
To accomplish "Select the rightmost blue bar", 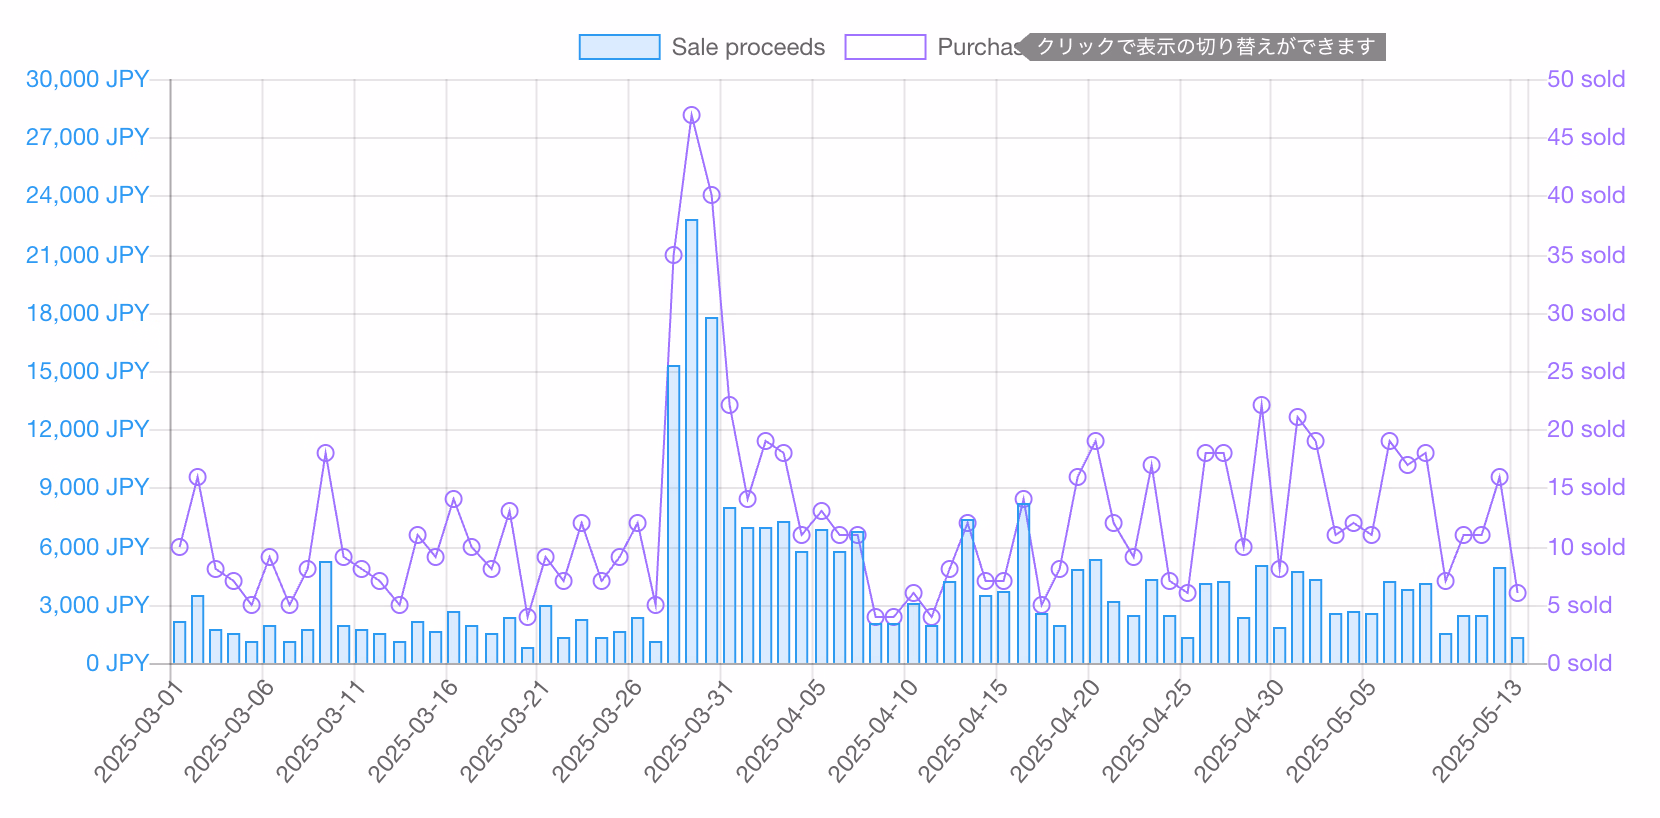I will pyautogui.click(x=1517, y=650).
